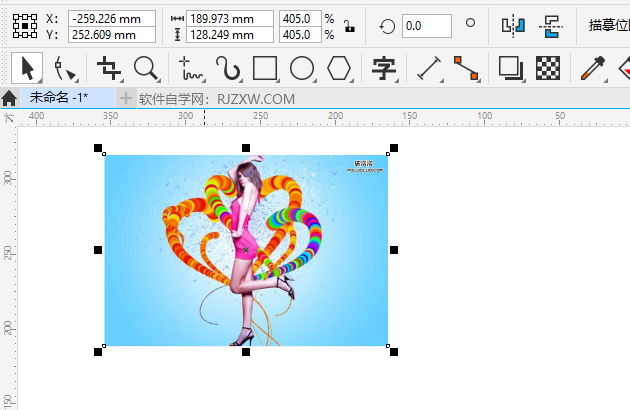Choose the Polygon tool
This screenshot has height=410, width=630.
[x=340, y=68]
